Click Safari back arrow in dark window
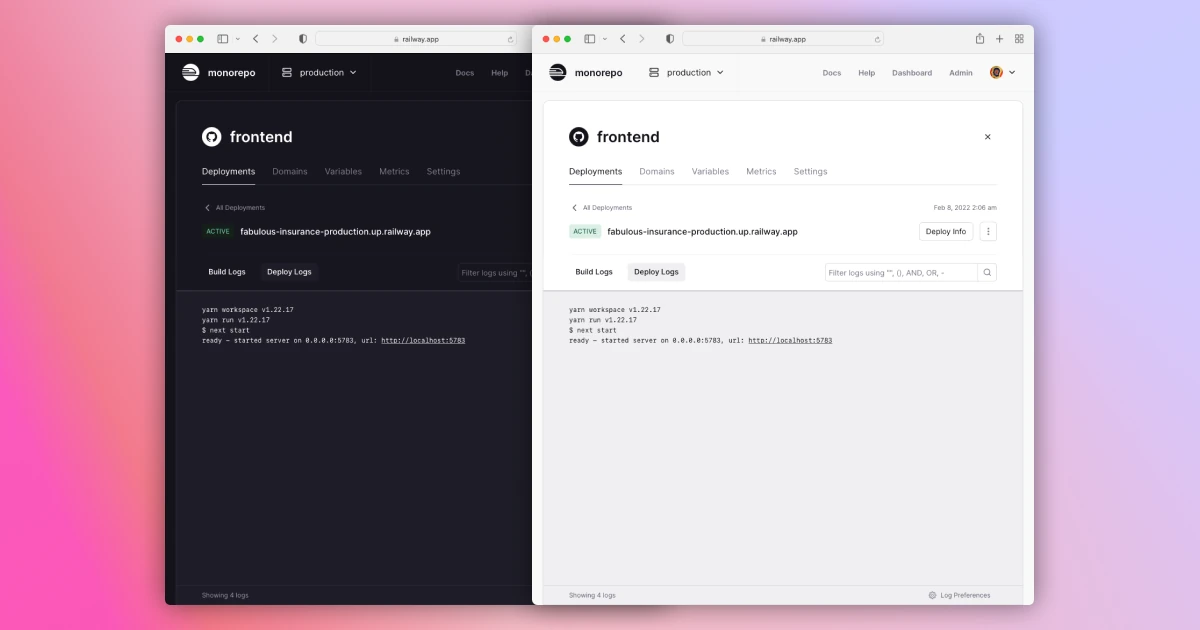 click(x=256, y=39)
